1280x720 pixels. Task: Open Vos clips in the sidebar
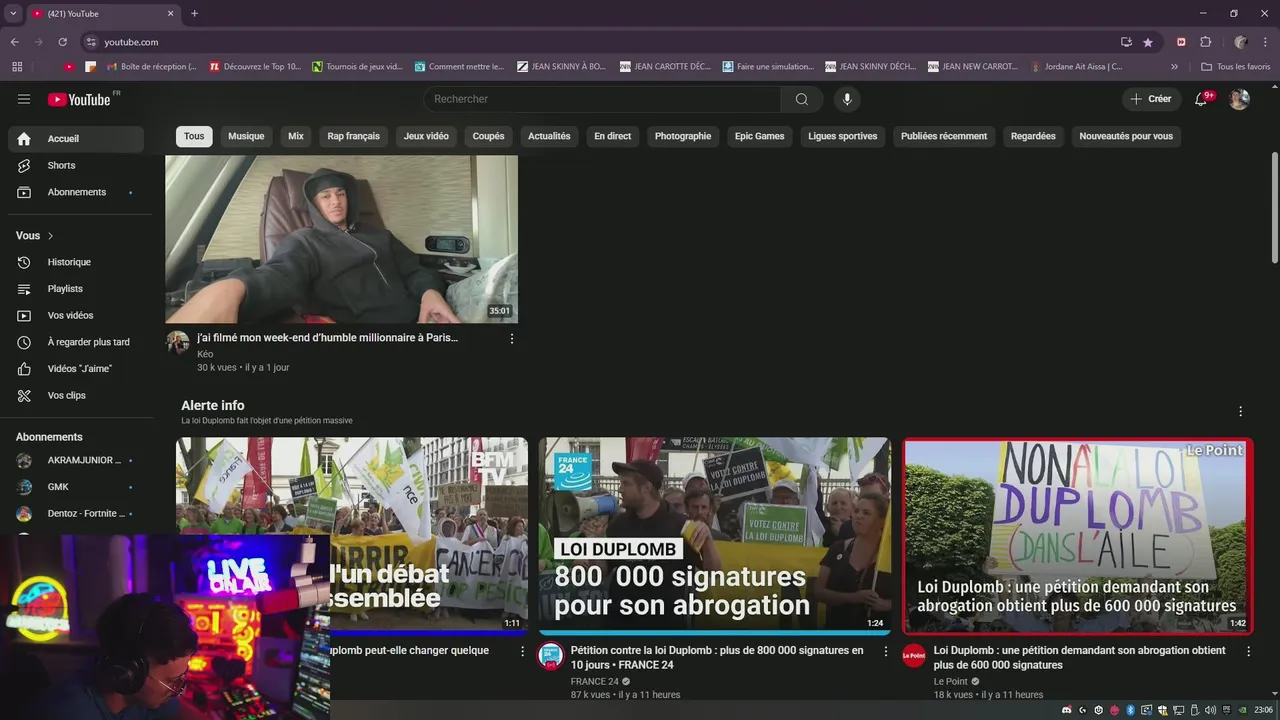click(76, 395)
